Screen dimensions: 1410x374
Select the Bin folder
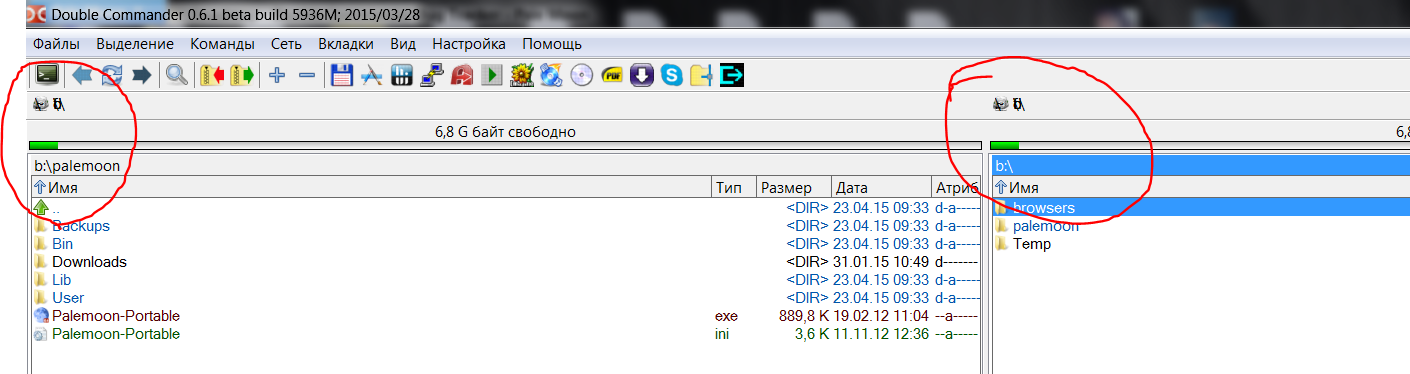click(x=505, y=244)
